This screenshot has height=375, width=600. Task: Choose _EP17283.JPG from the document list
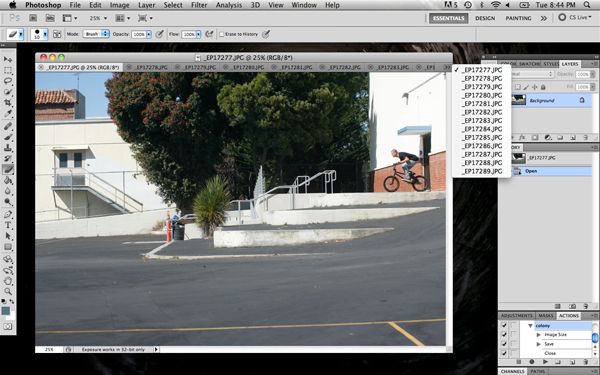click(x=482, y=121)
